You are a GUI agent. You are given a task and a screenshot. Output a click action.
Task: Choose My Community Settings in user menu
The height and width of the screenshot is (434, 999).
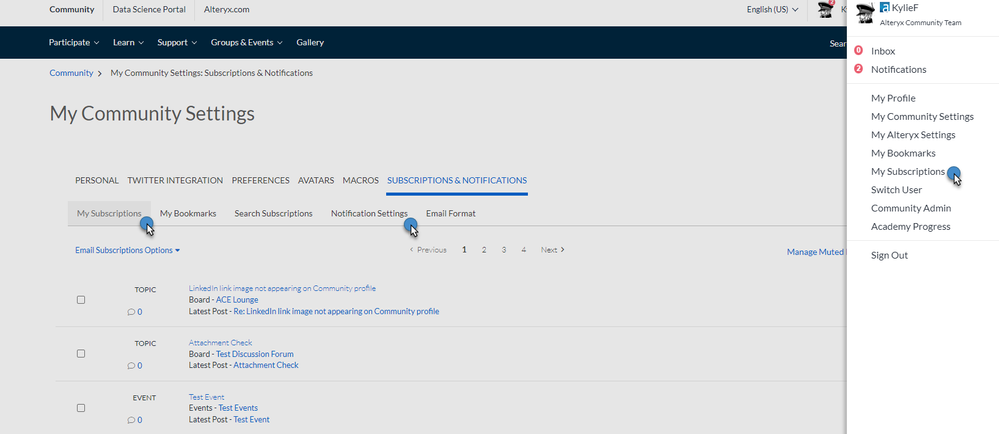coord(922,117)
